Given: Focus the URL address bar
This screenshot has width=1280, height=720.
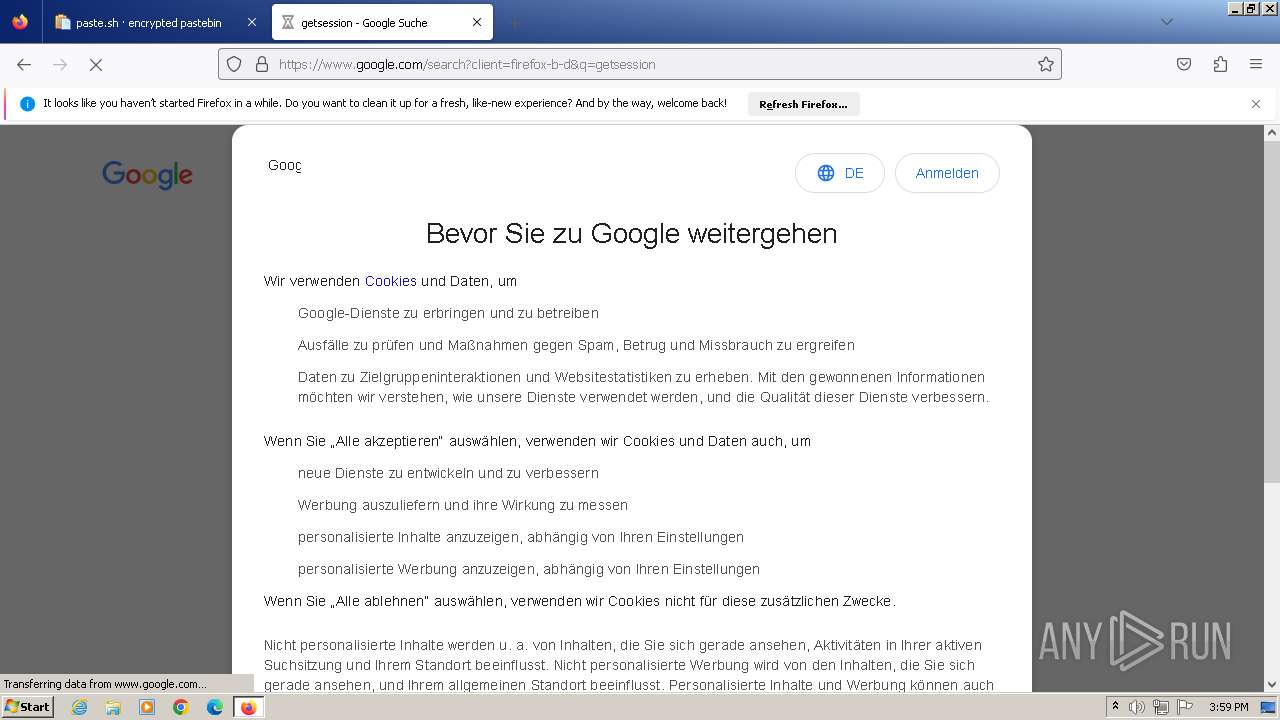Looking at the screenshot, I should click(640, 64).
